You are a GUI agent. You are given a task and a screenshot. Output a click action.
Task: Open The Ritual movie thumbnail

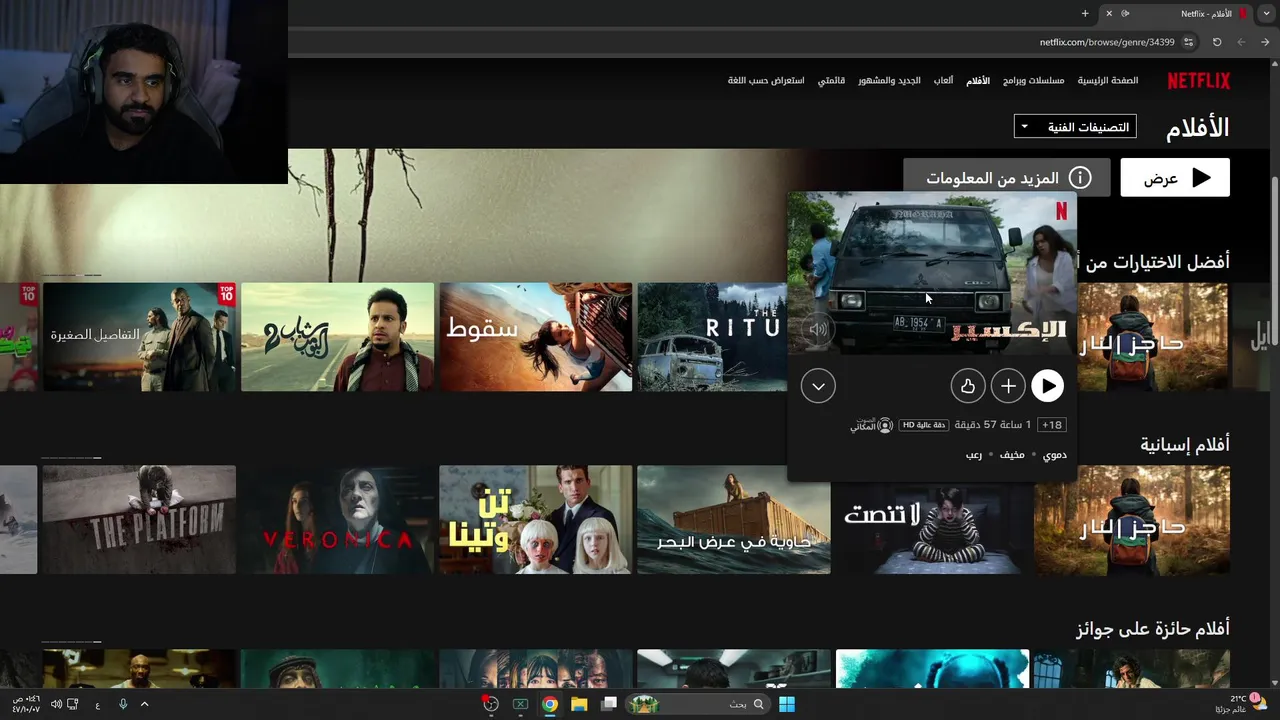pos(712,337)
